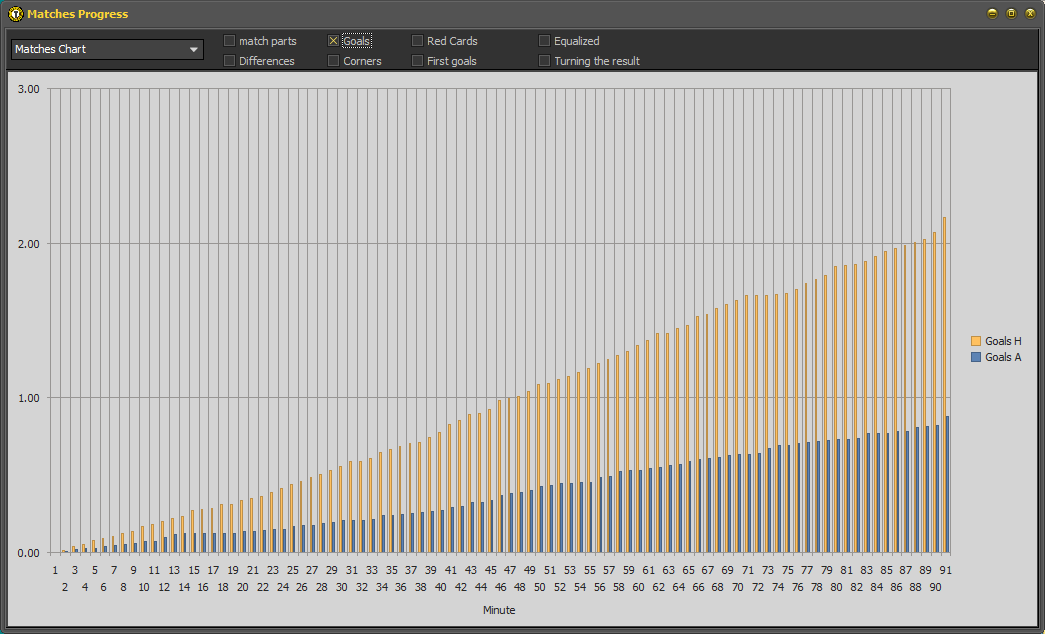Image resolution: width=1045 pixels, height=634 pixels.
Task: Turn on the Red Cards option
Action: 418,41
